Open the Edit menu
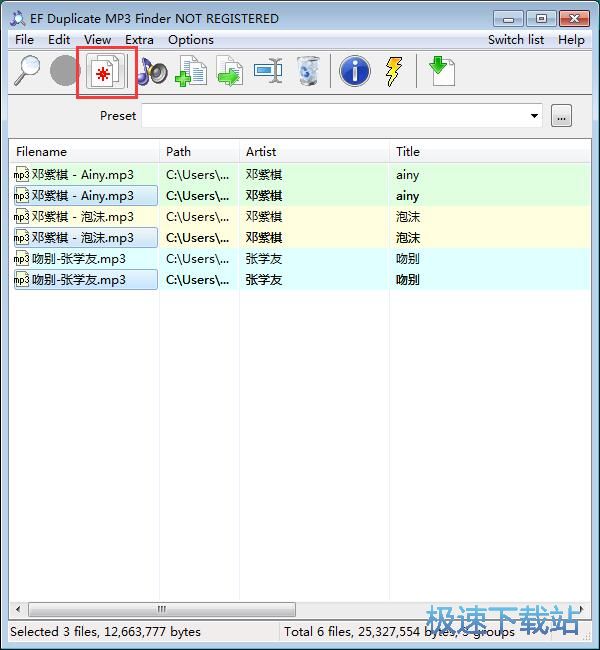600x650 pixels. [59, 40]
